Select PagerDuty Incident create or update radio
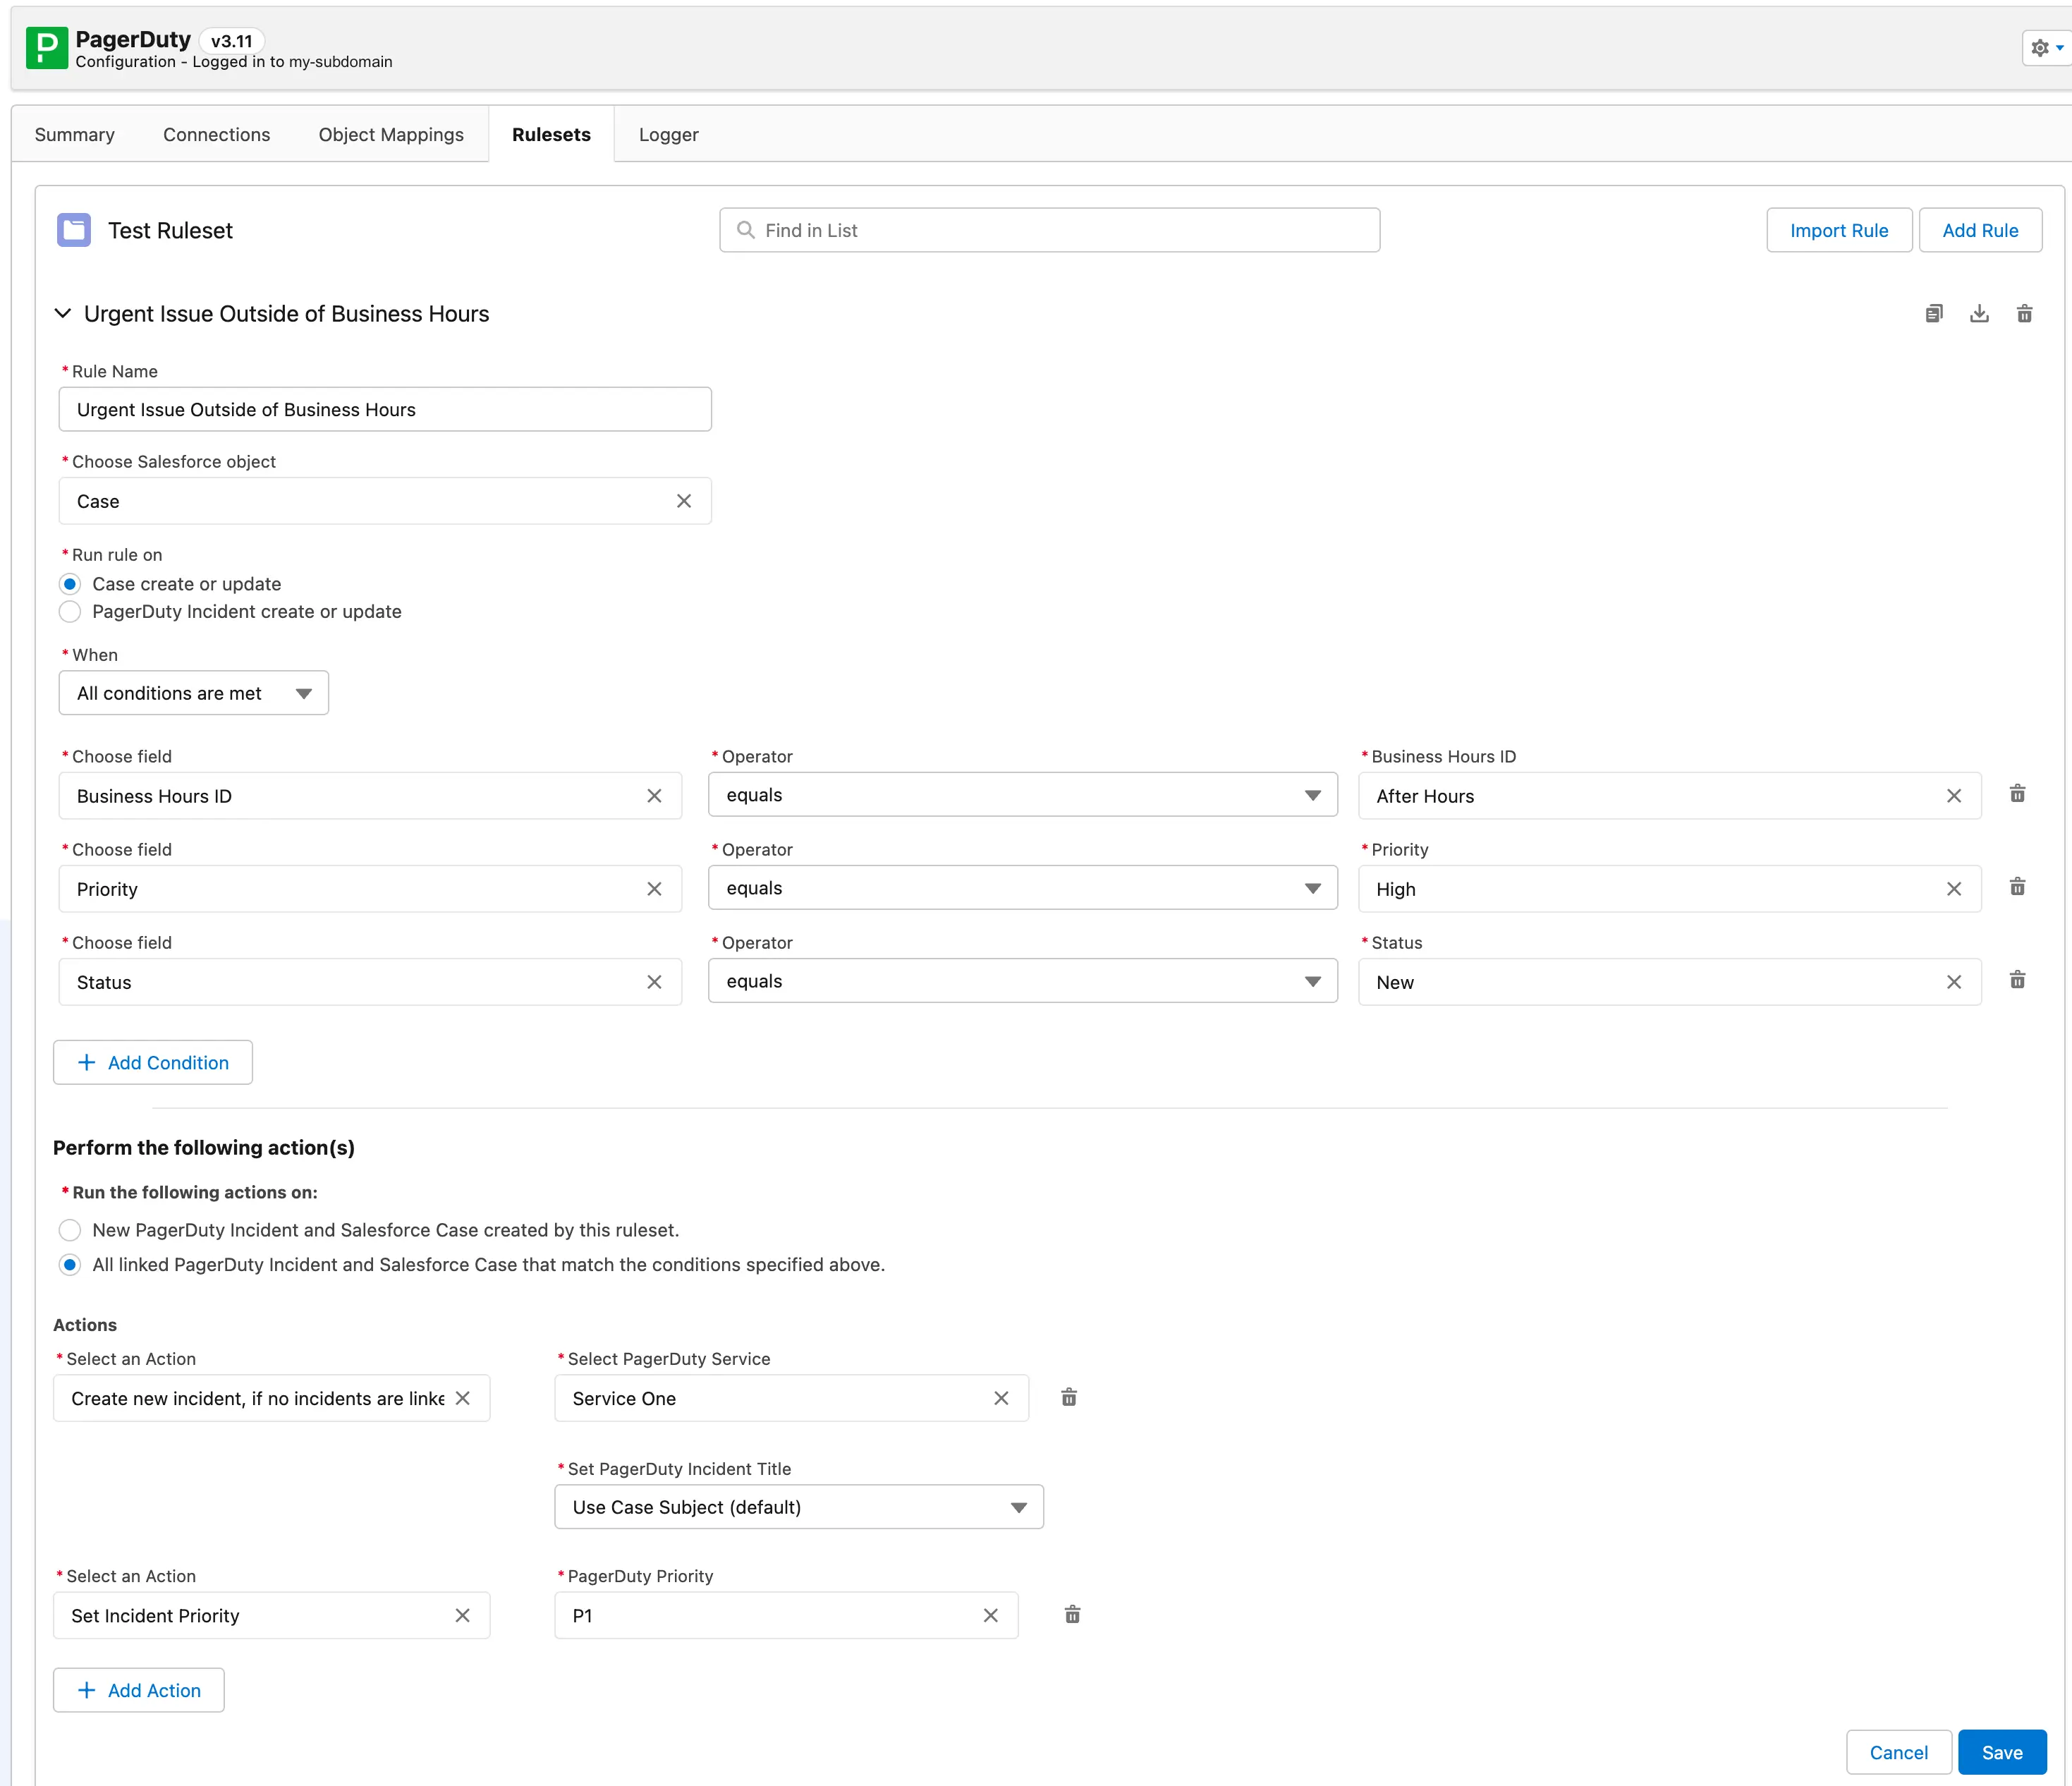The height and width of the screenshot is (1786, 2072). click(x=70, y=612)
